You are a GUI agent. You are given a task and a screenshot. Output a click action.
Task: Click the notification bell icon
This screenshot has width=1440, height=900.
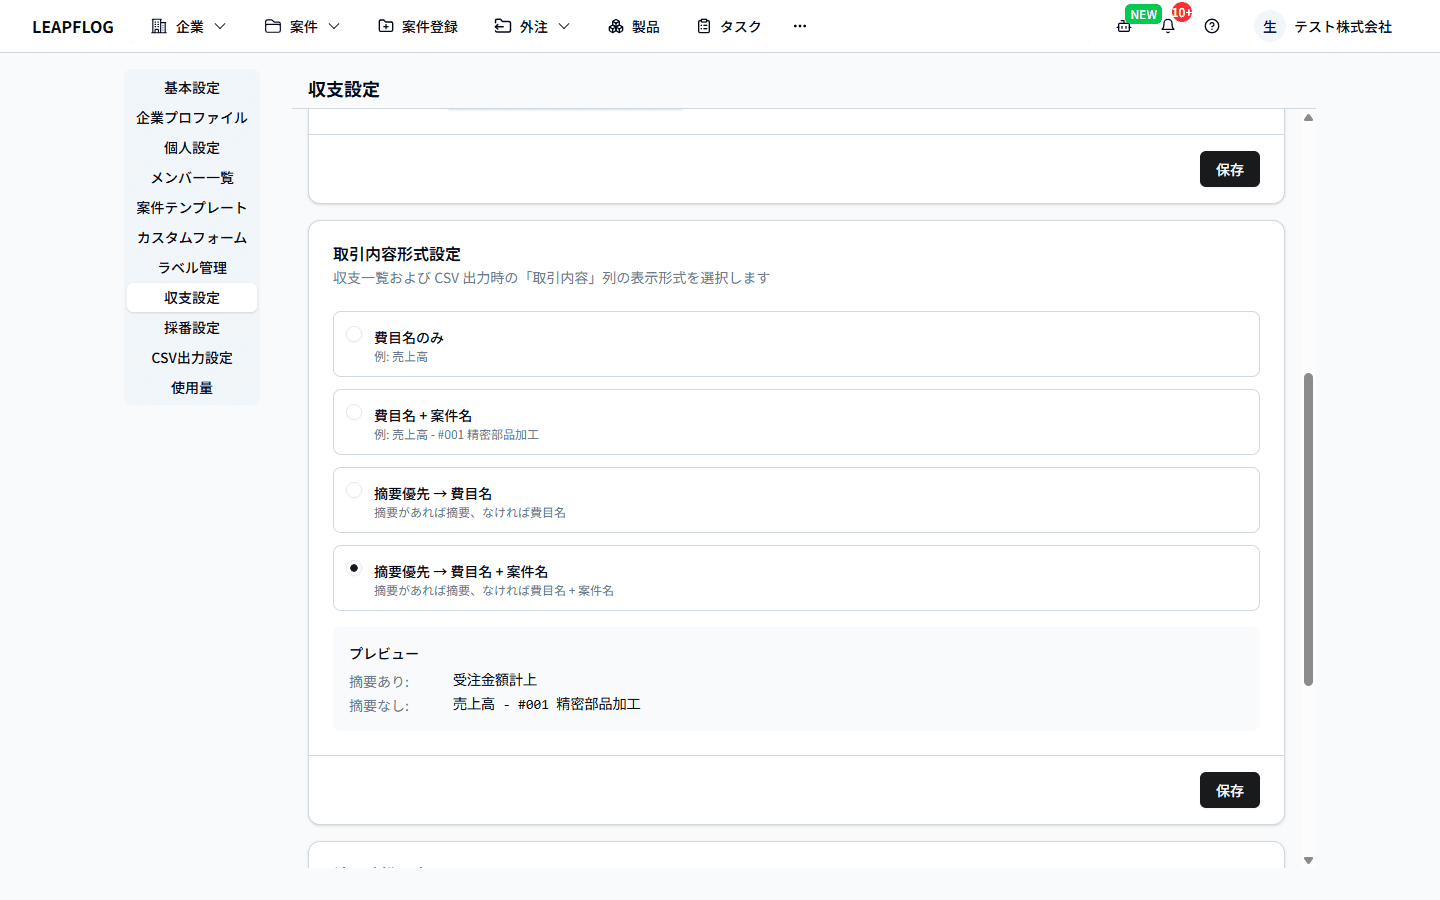coord(1167,27)
